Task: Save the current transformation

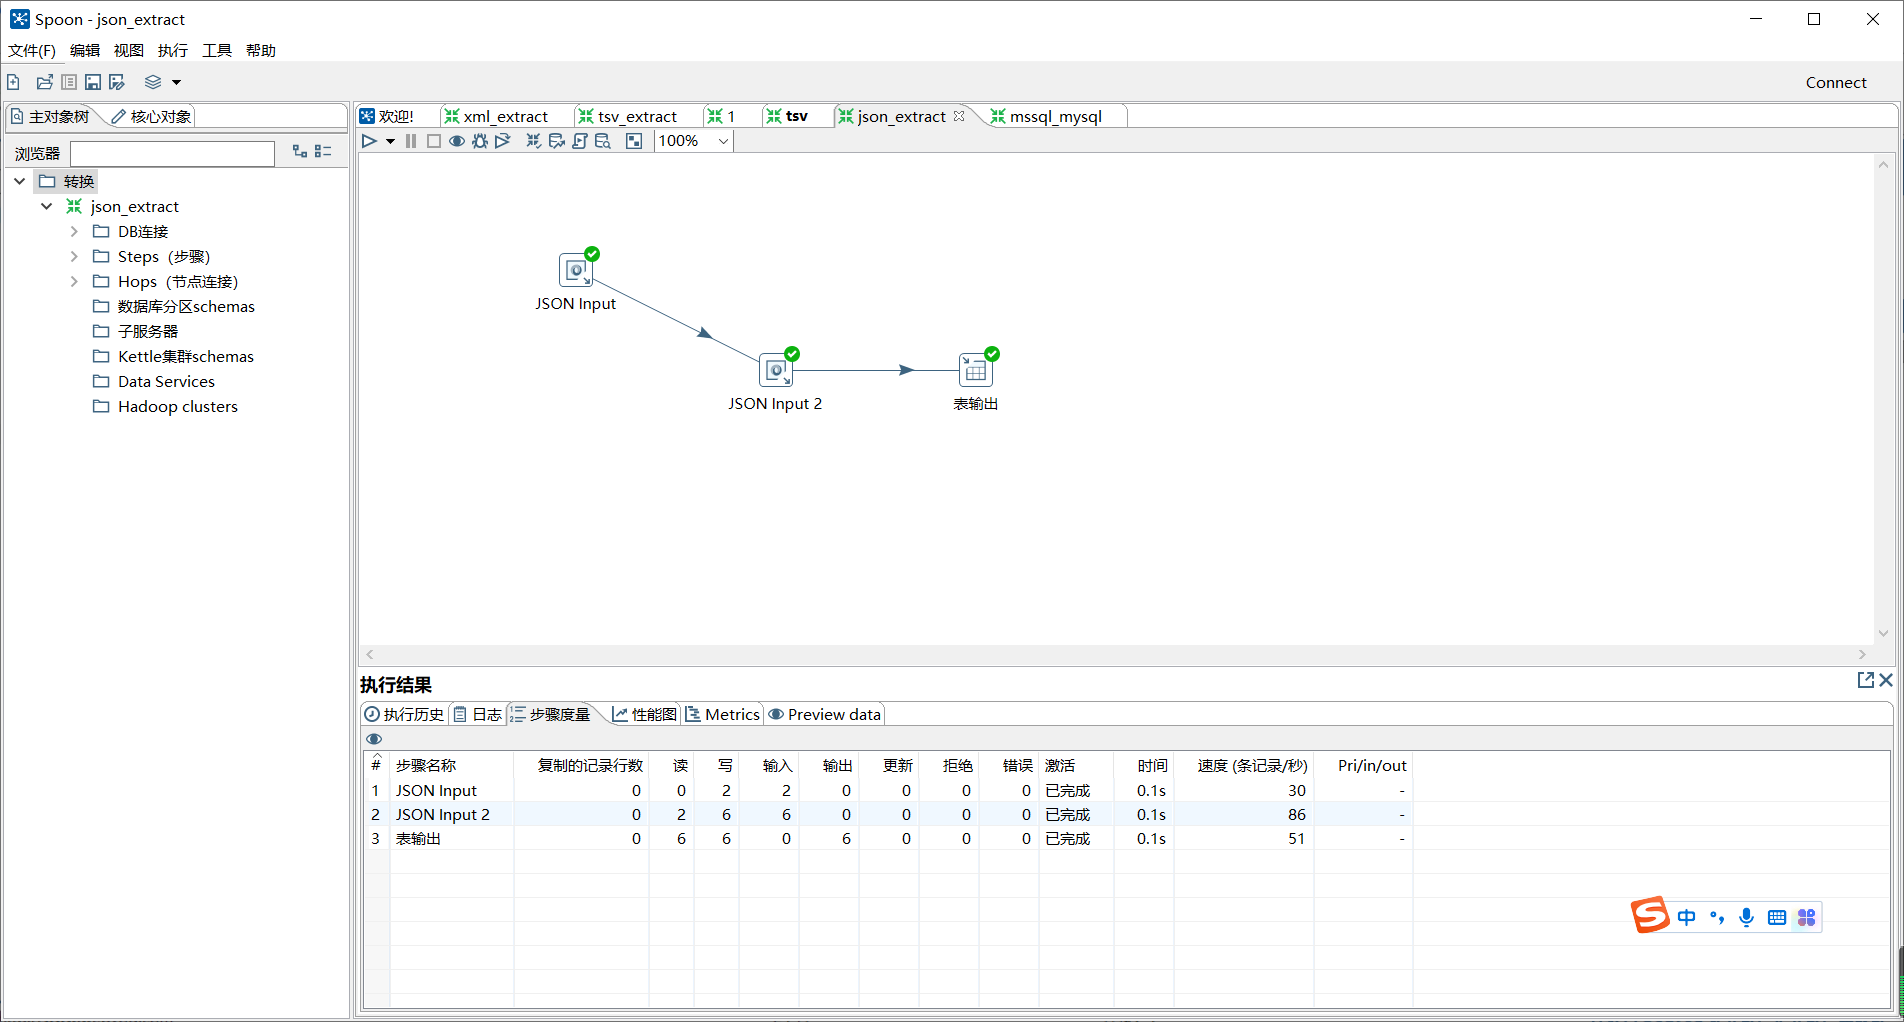Action: click(93, 82)
